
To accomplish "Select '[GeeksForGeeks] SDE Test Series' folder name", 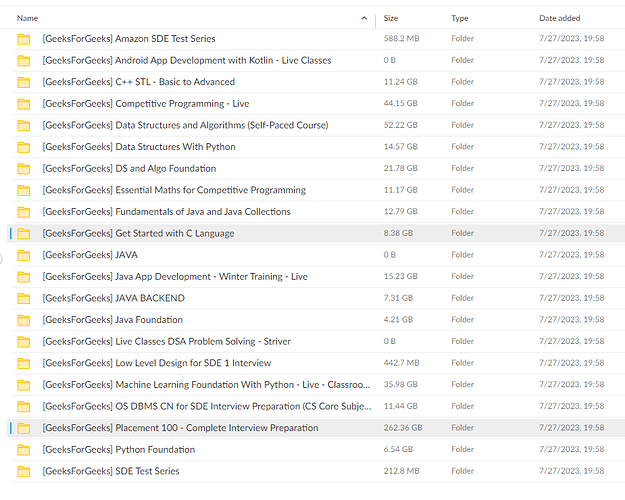I will coord(111,471).
